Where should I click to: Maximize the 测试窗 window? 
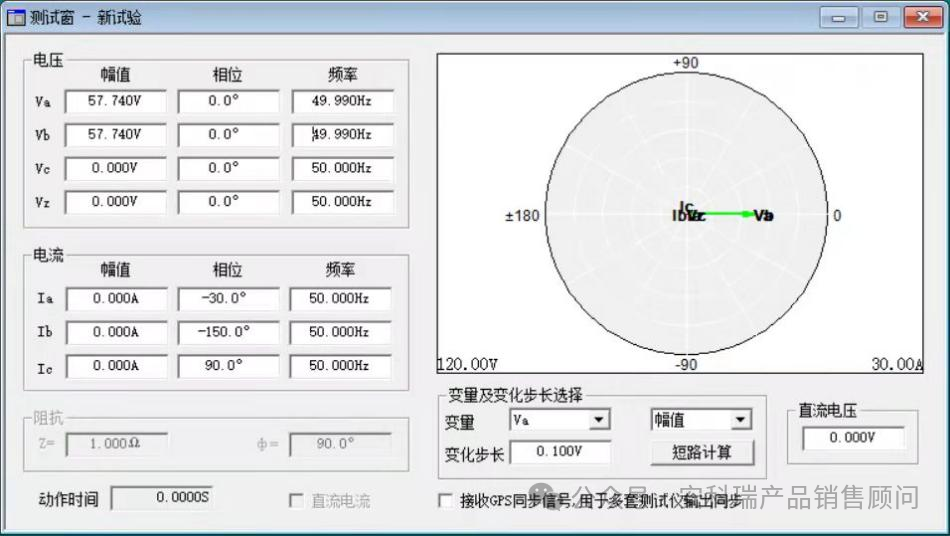pos(880,17)
